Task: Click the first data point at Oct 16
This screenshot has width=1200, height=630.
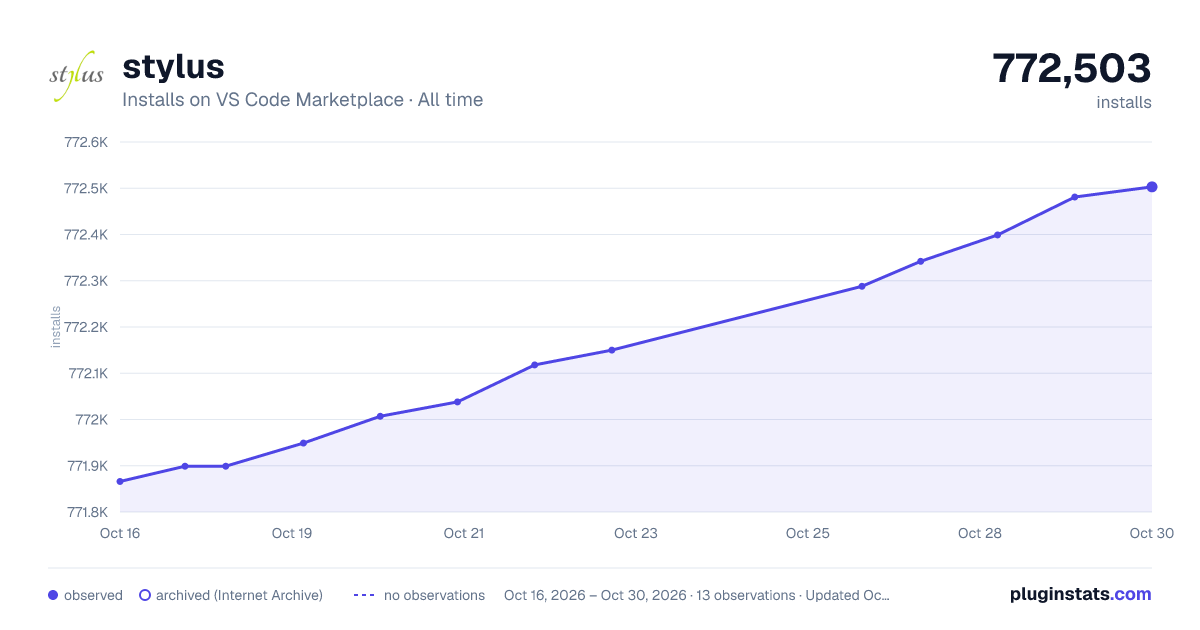Action: (x=120, y=482)
